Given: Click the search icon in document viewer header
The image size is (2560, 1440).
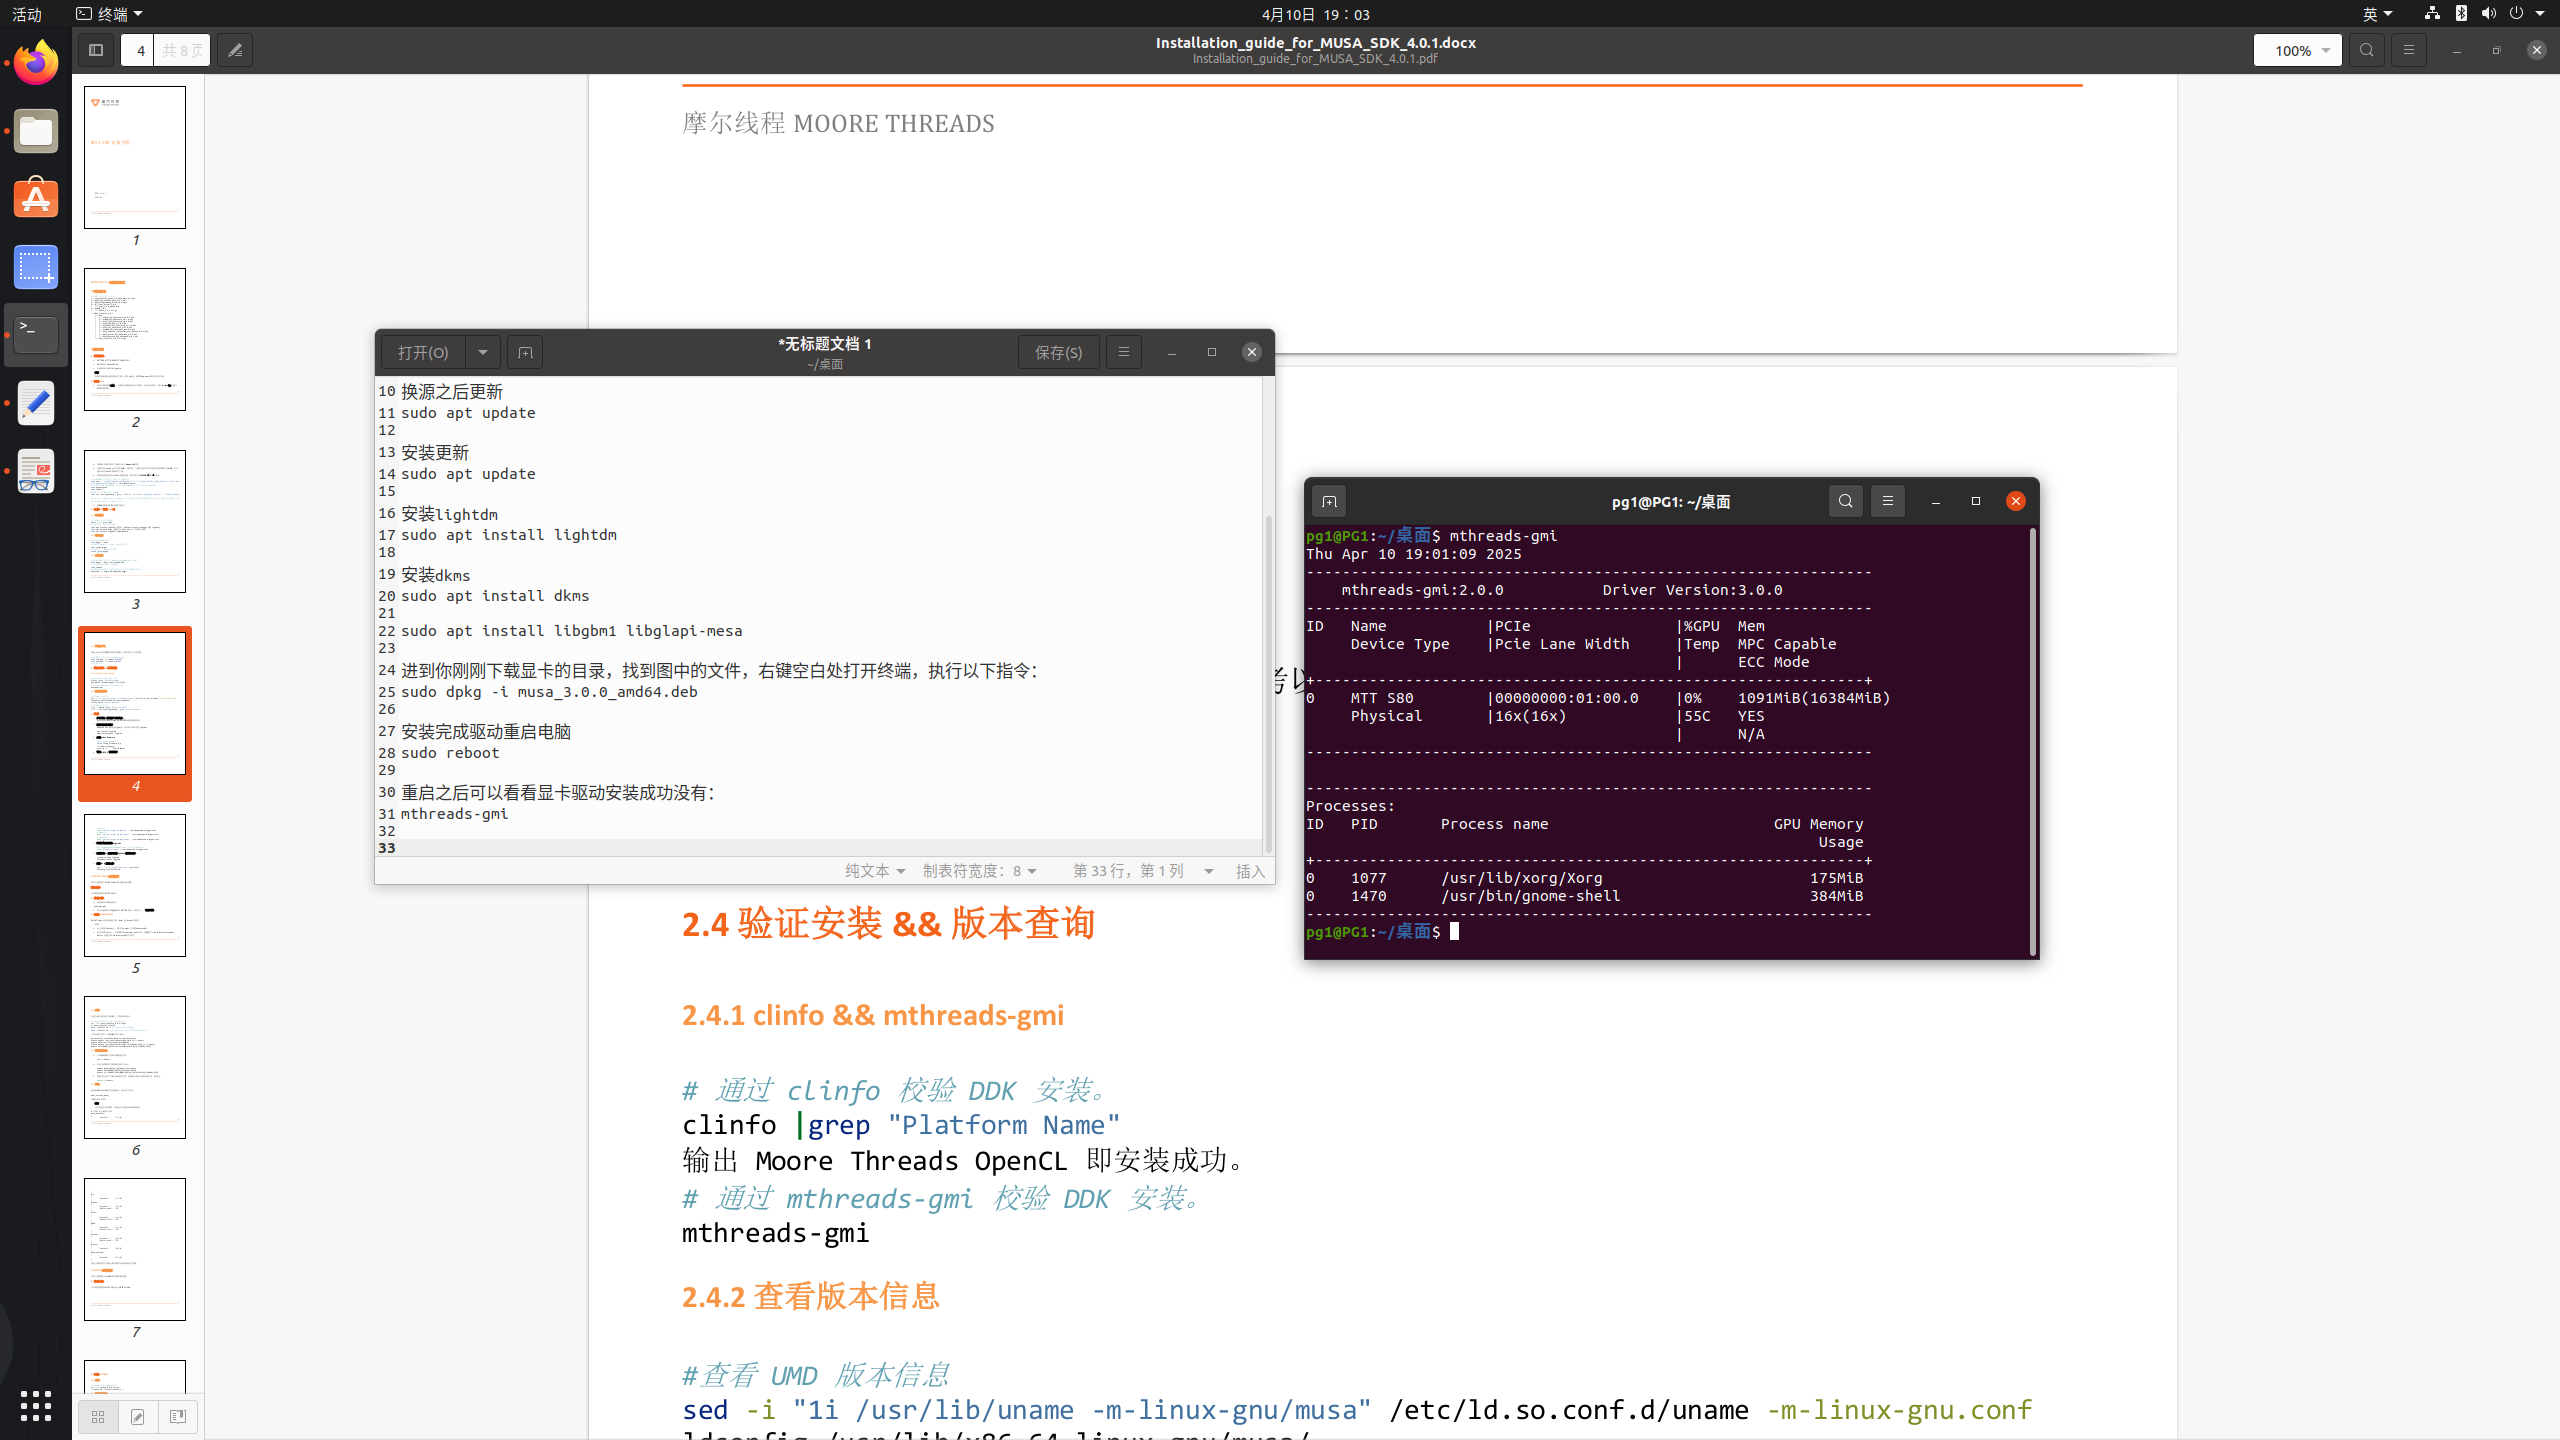Looking at the screenshot, I should point(2366,50).
